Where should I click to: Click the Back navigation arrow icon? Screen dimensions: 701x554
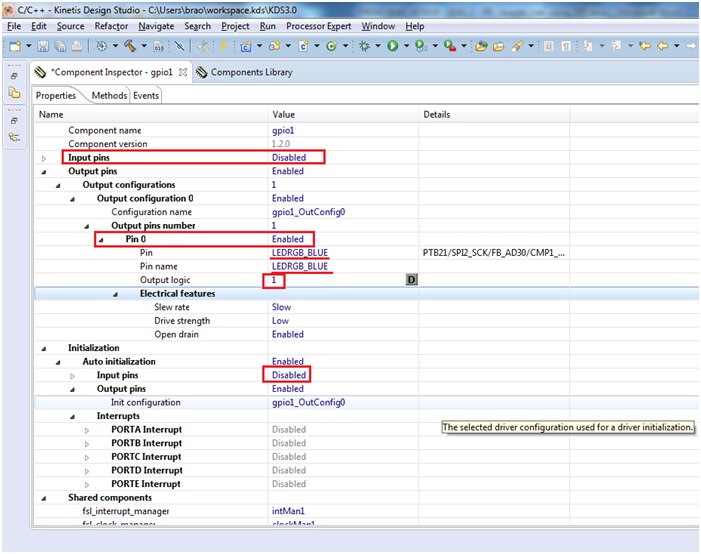pyautogui.click(x=663, y=46)
